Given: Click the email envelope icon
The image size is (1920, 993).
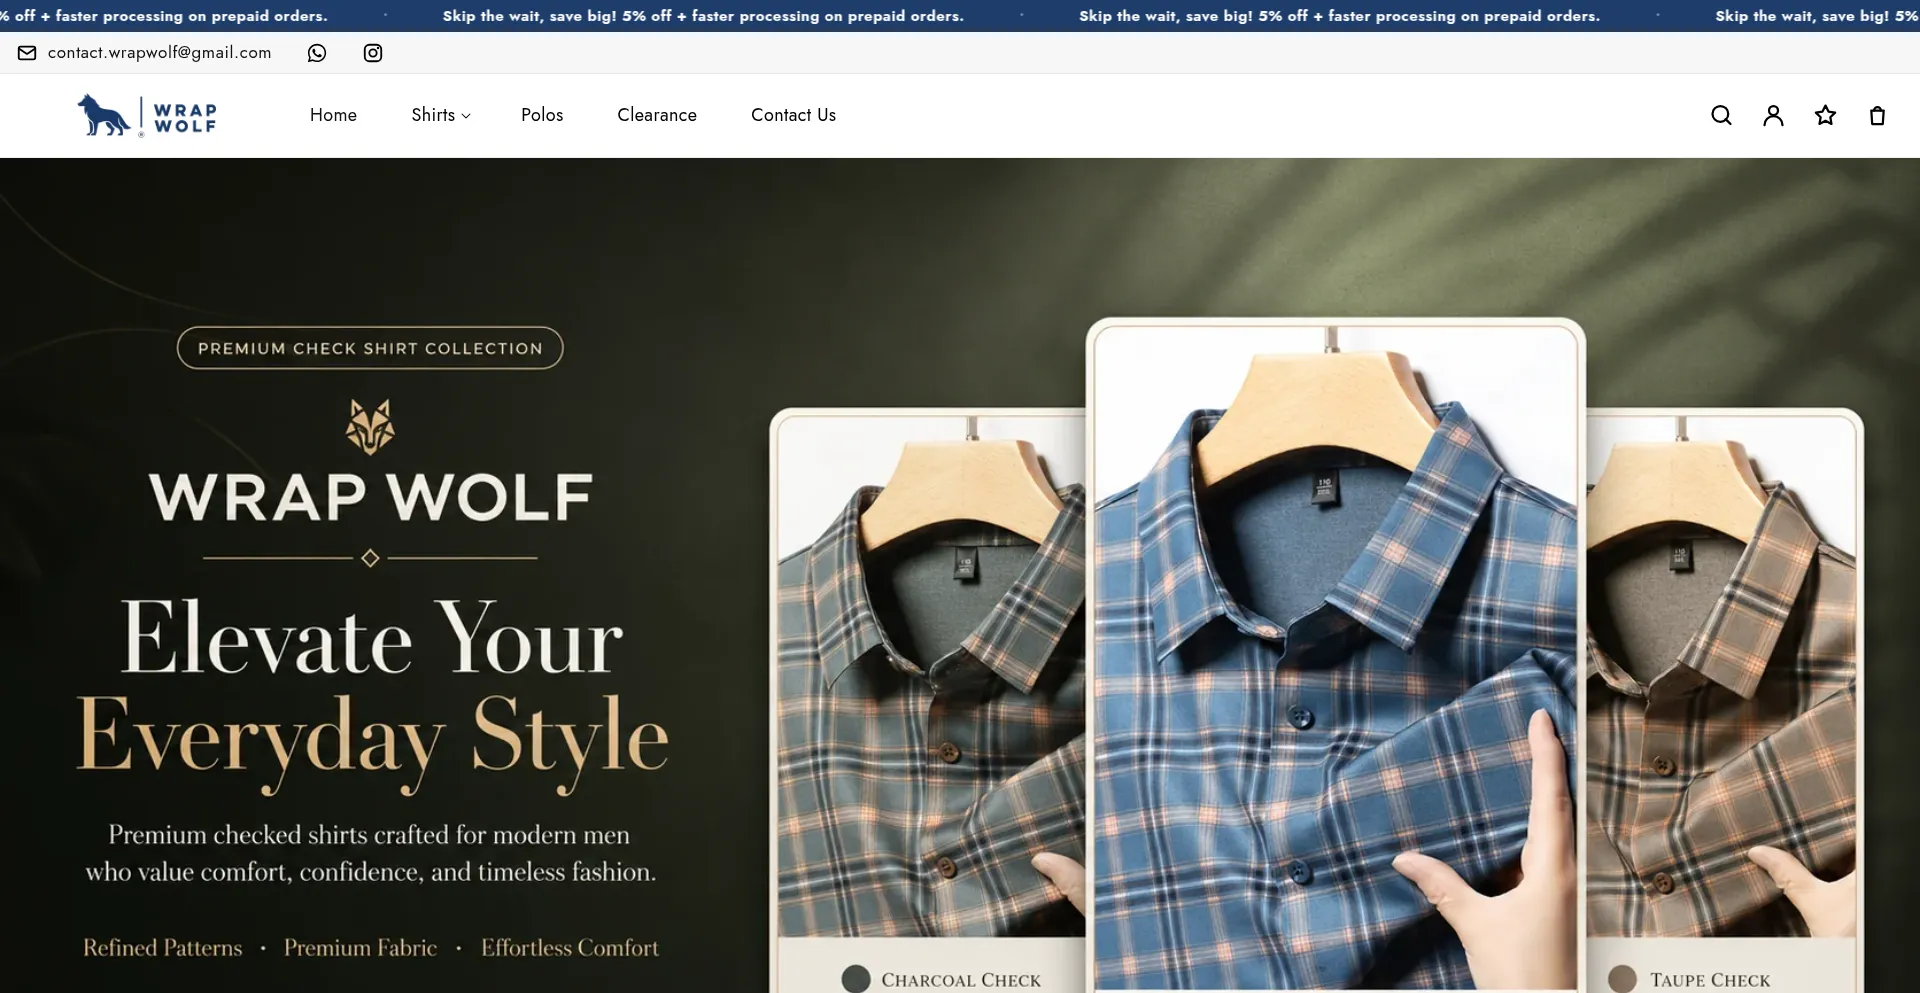Looking at the screenshot, I should (27, 53).
